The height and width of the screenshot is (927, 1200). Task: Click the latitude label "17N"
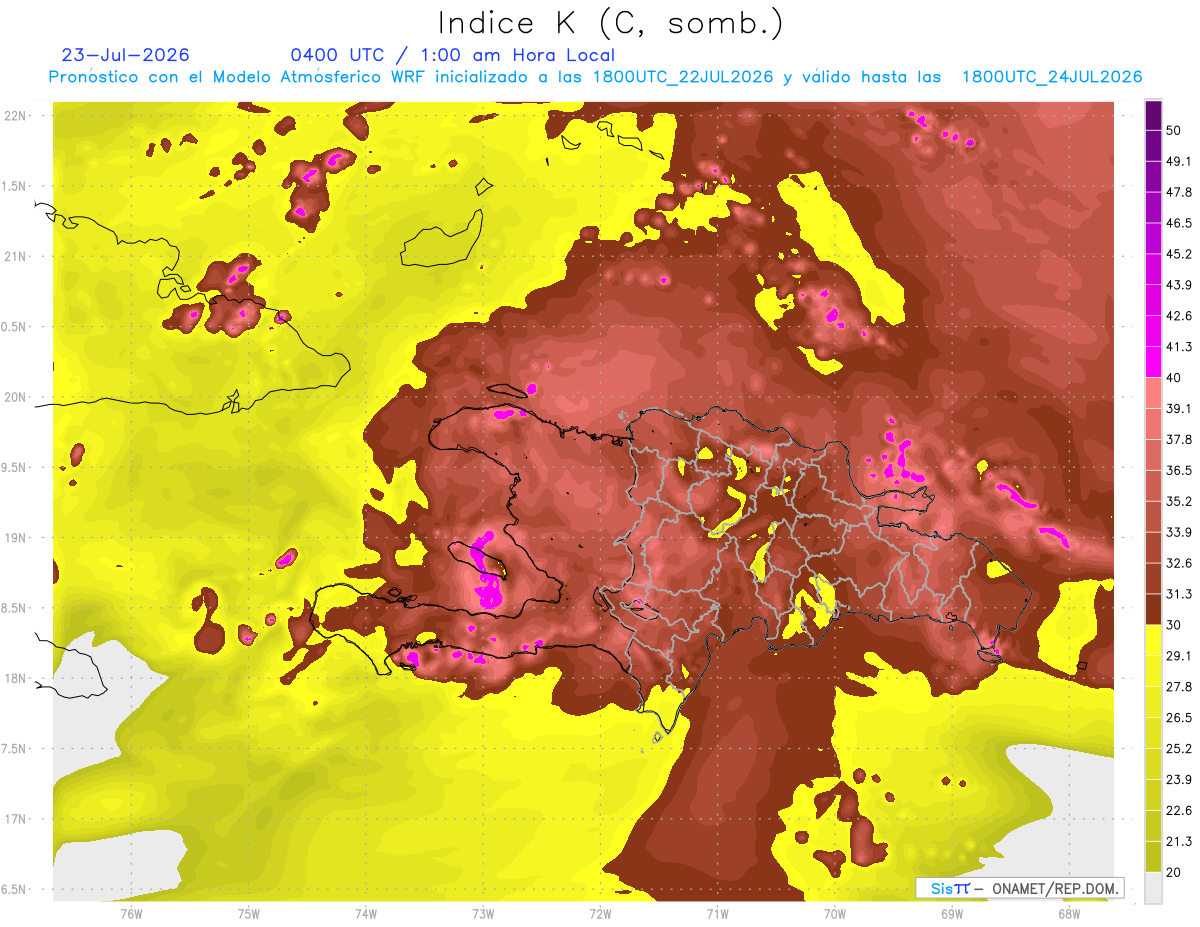coord(15,819)
